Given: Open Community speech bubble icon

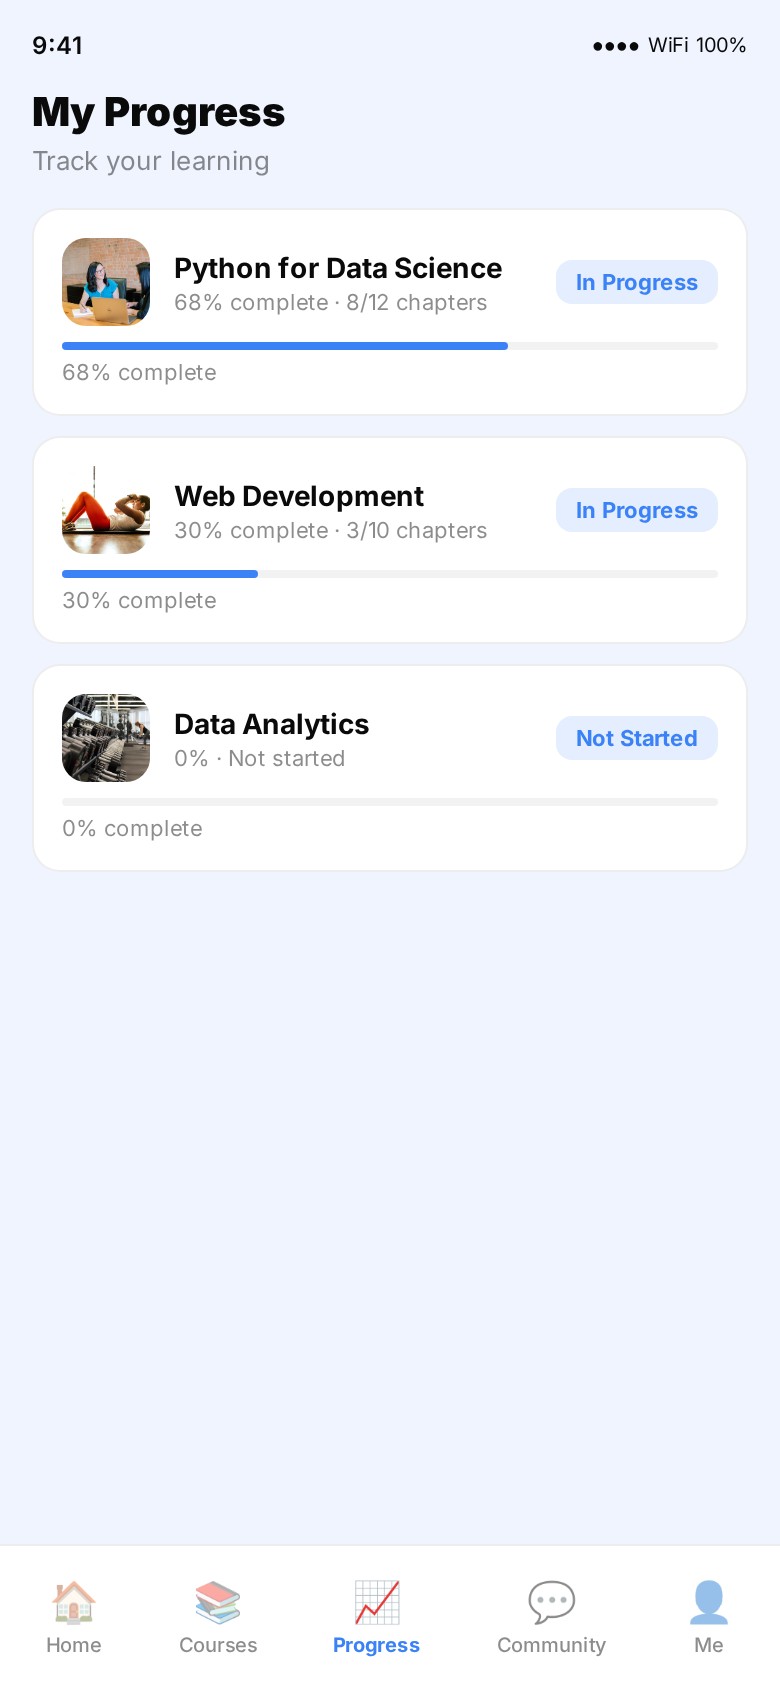Looking at the screenshot, I should (x=551, y=1602).
